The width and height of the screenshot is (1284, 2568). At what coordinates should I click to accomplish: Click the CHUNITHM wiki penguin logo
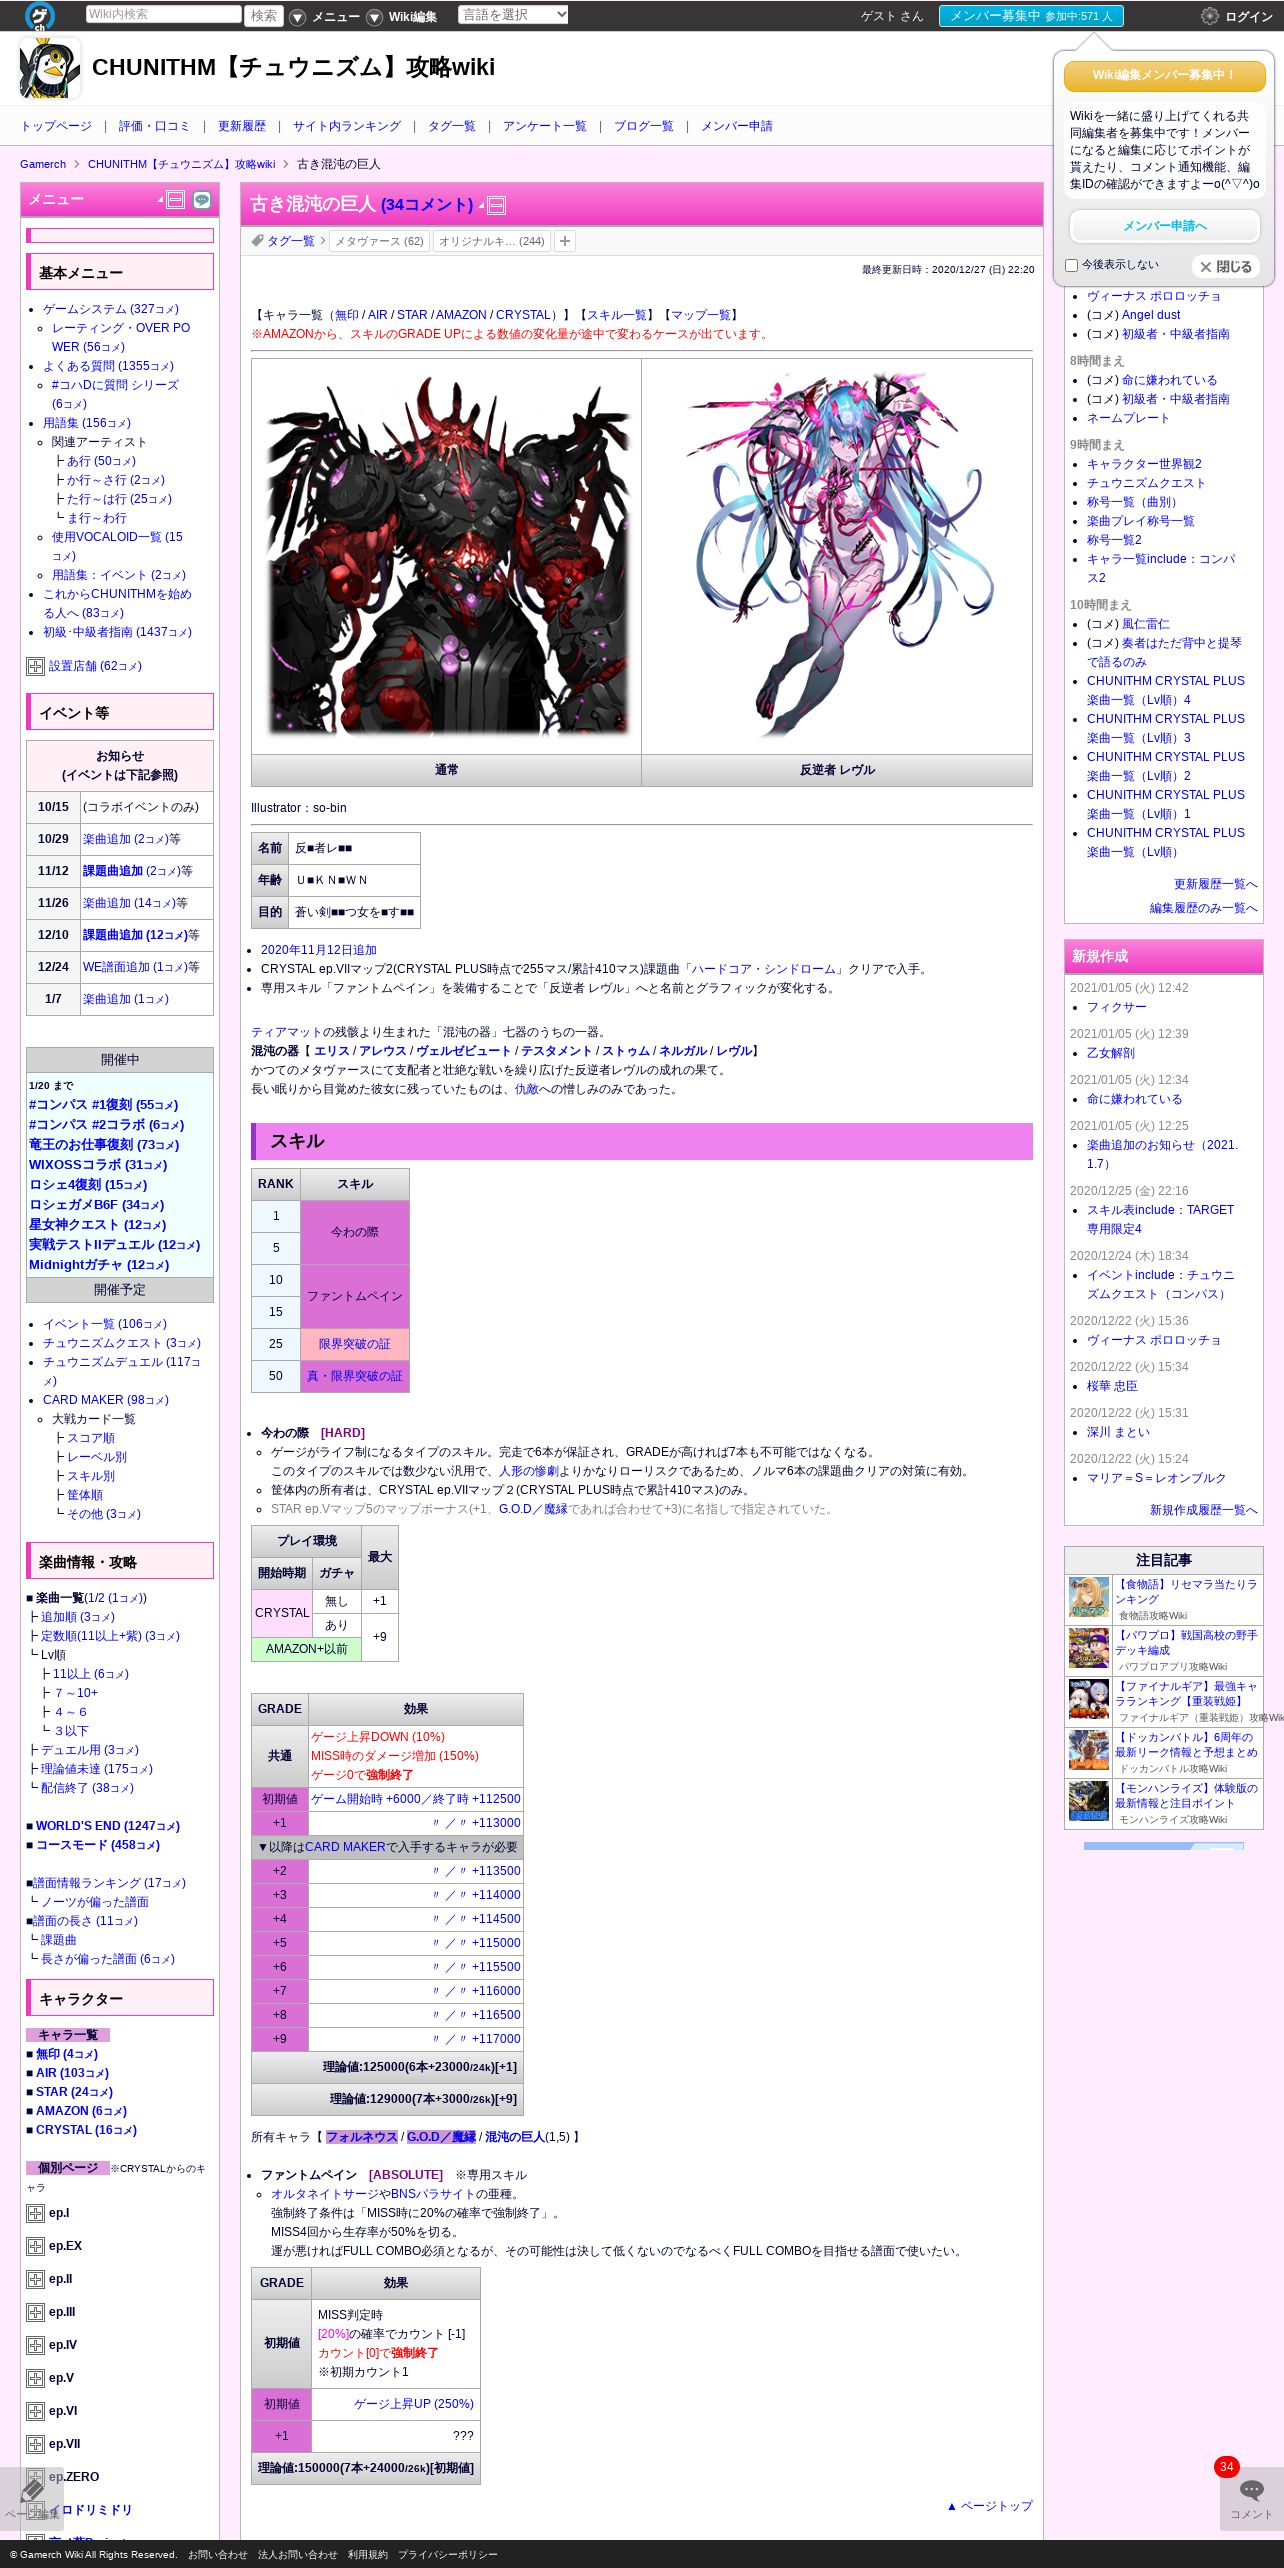50,68
